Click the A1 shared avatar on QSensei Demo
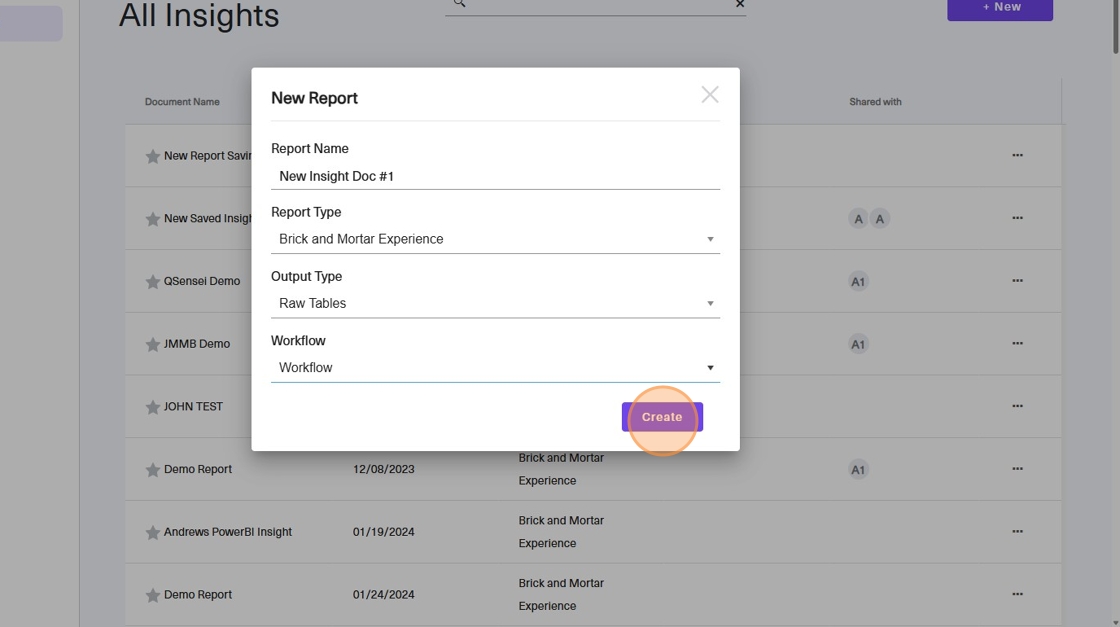Viewport: 1120px width, 627px height. [858, 281]
